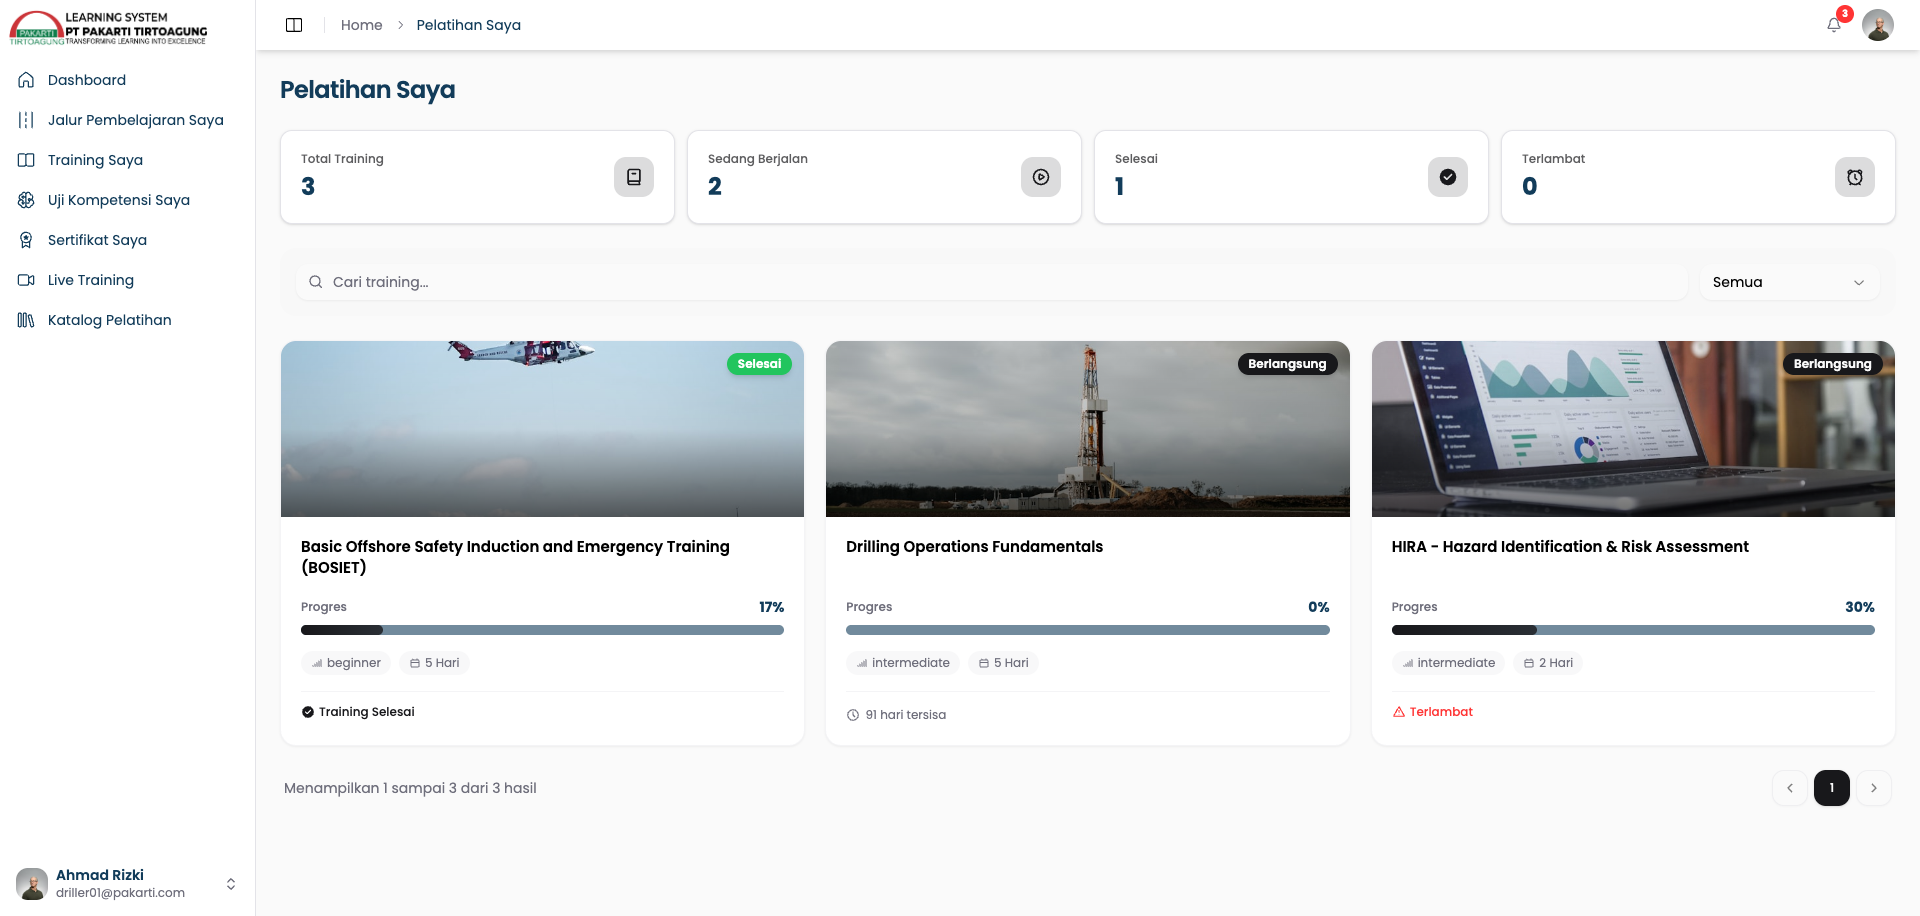Viewport: 1920px width, 916px height.
Task: Toggle the sidebar panel icon
Action: click(294, 25)
